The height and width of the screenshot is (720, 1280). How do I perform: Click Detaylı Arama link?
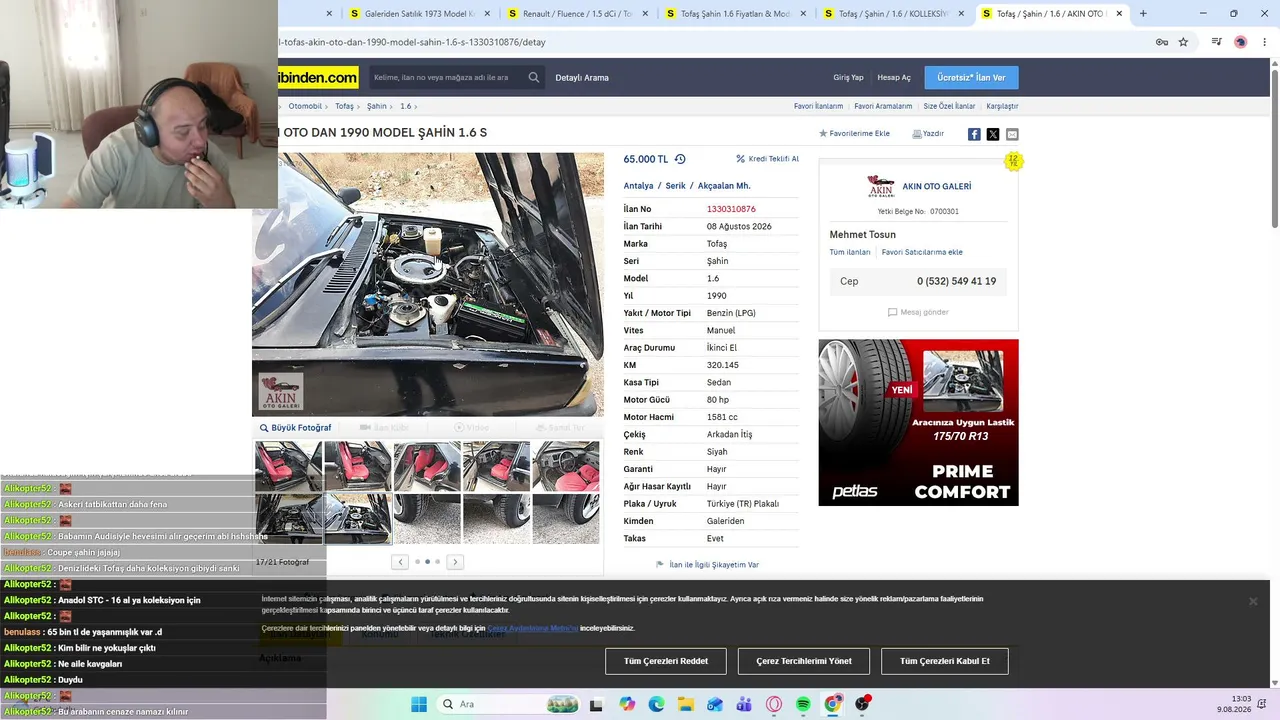[x=582, y=78]
